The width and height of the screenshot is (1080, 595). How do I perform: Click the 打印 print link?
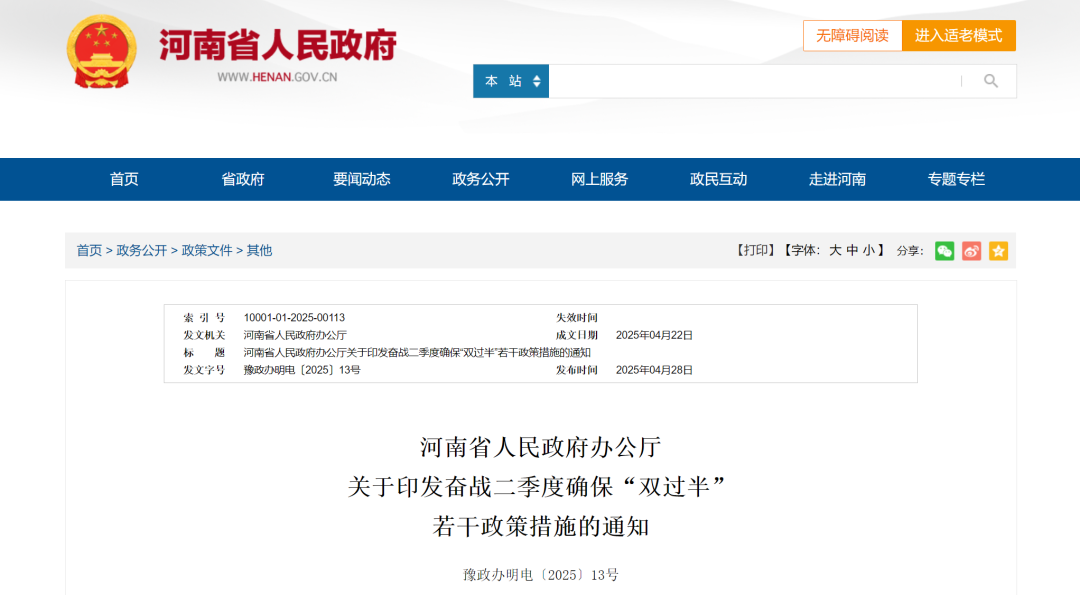pos(756,251)
